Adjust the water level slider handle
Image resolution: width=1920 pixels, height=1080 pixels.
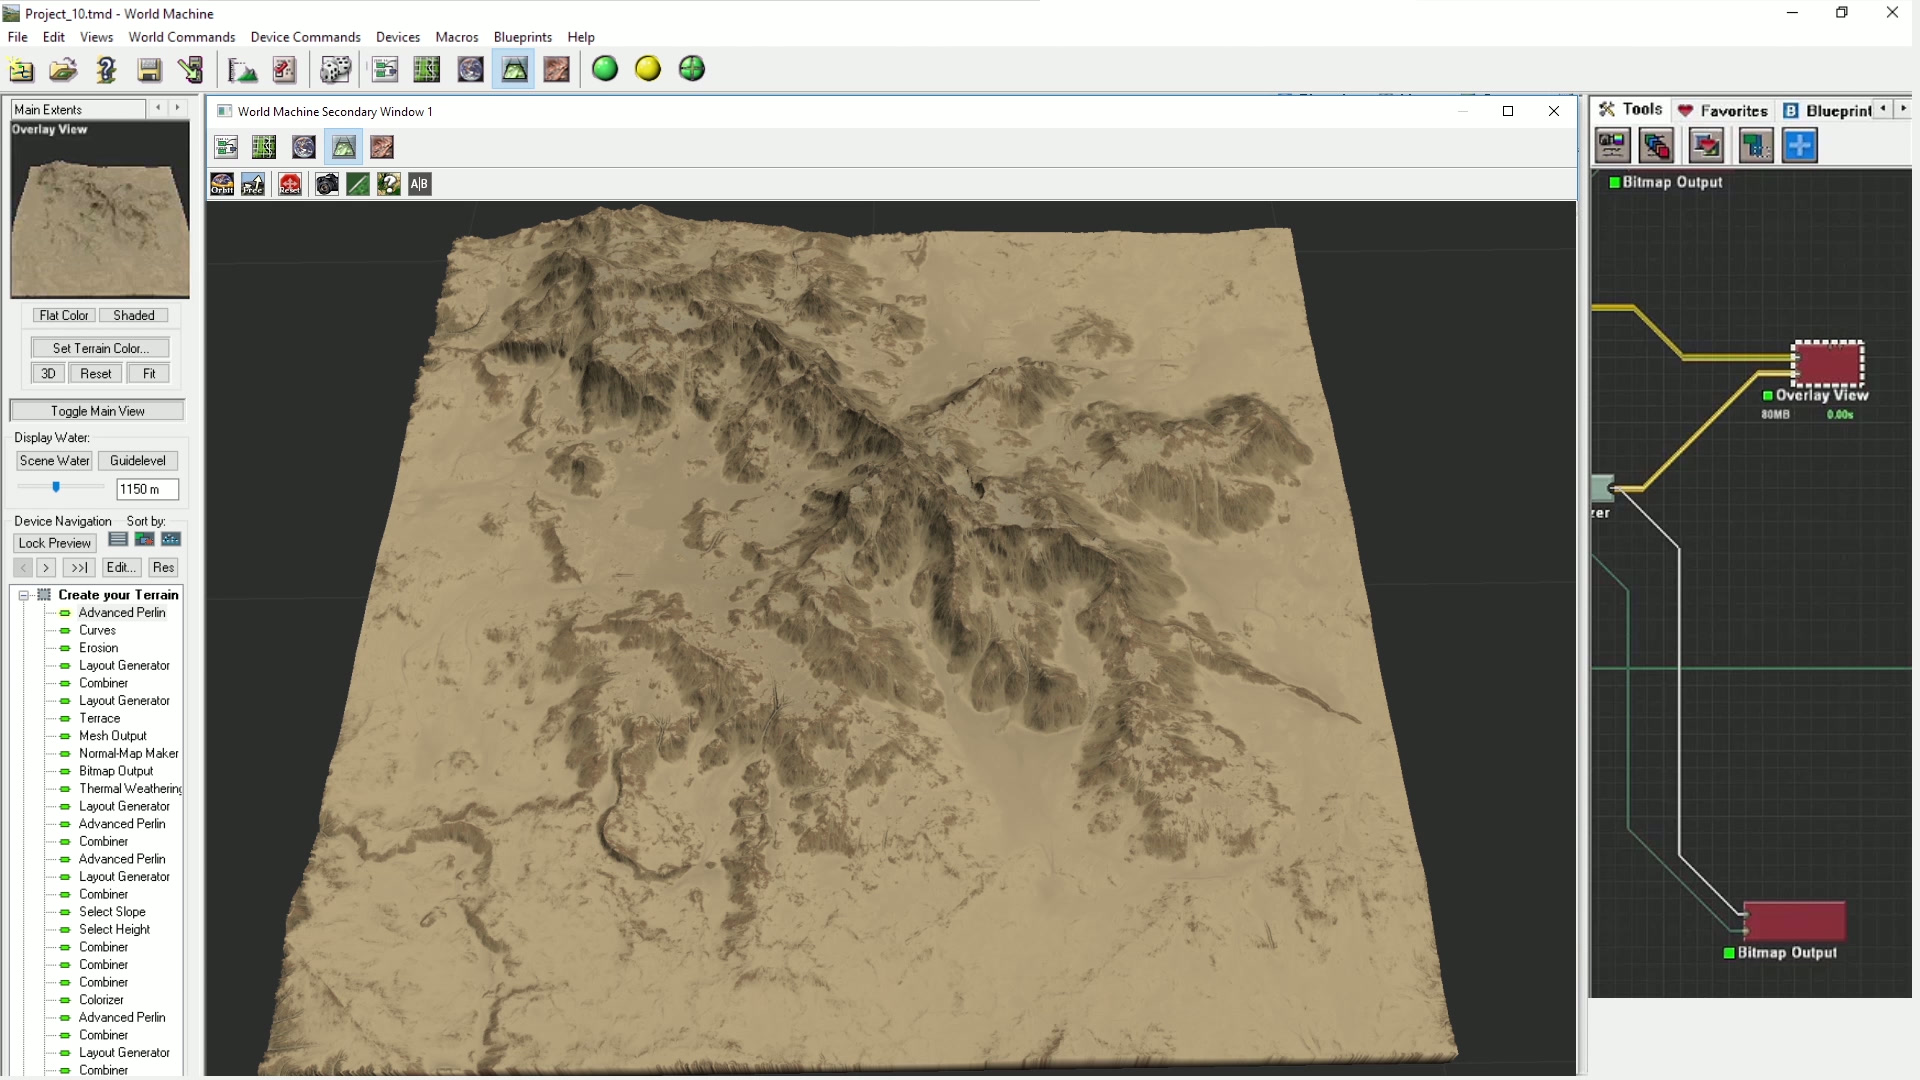click(x=56, y=487)
